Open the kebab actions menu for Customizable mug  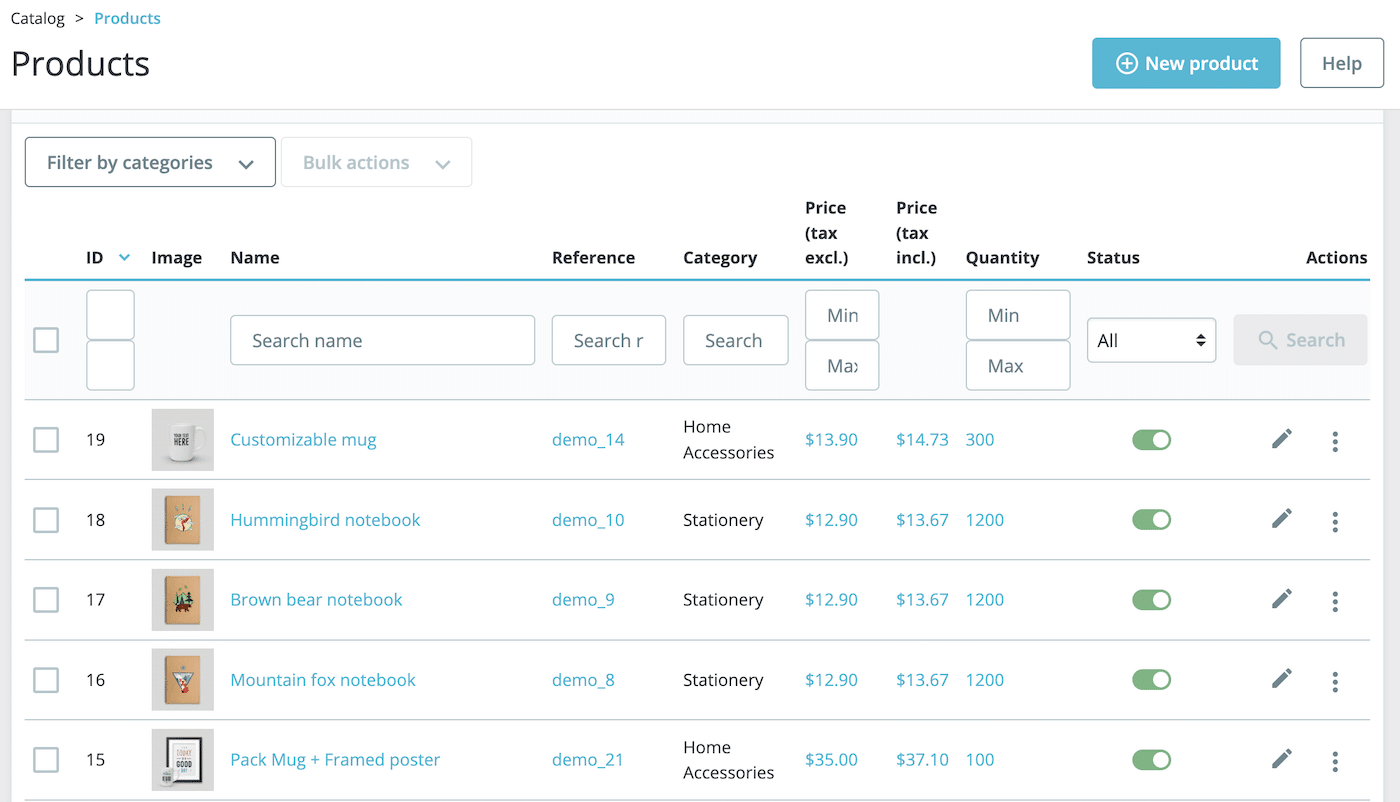1335,440
